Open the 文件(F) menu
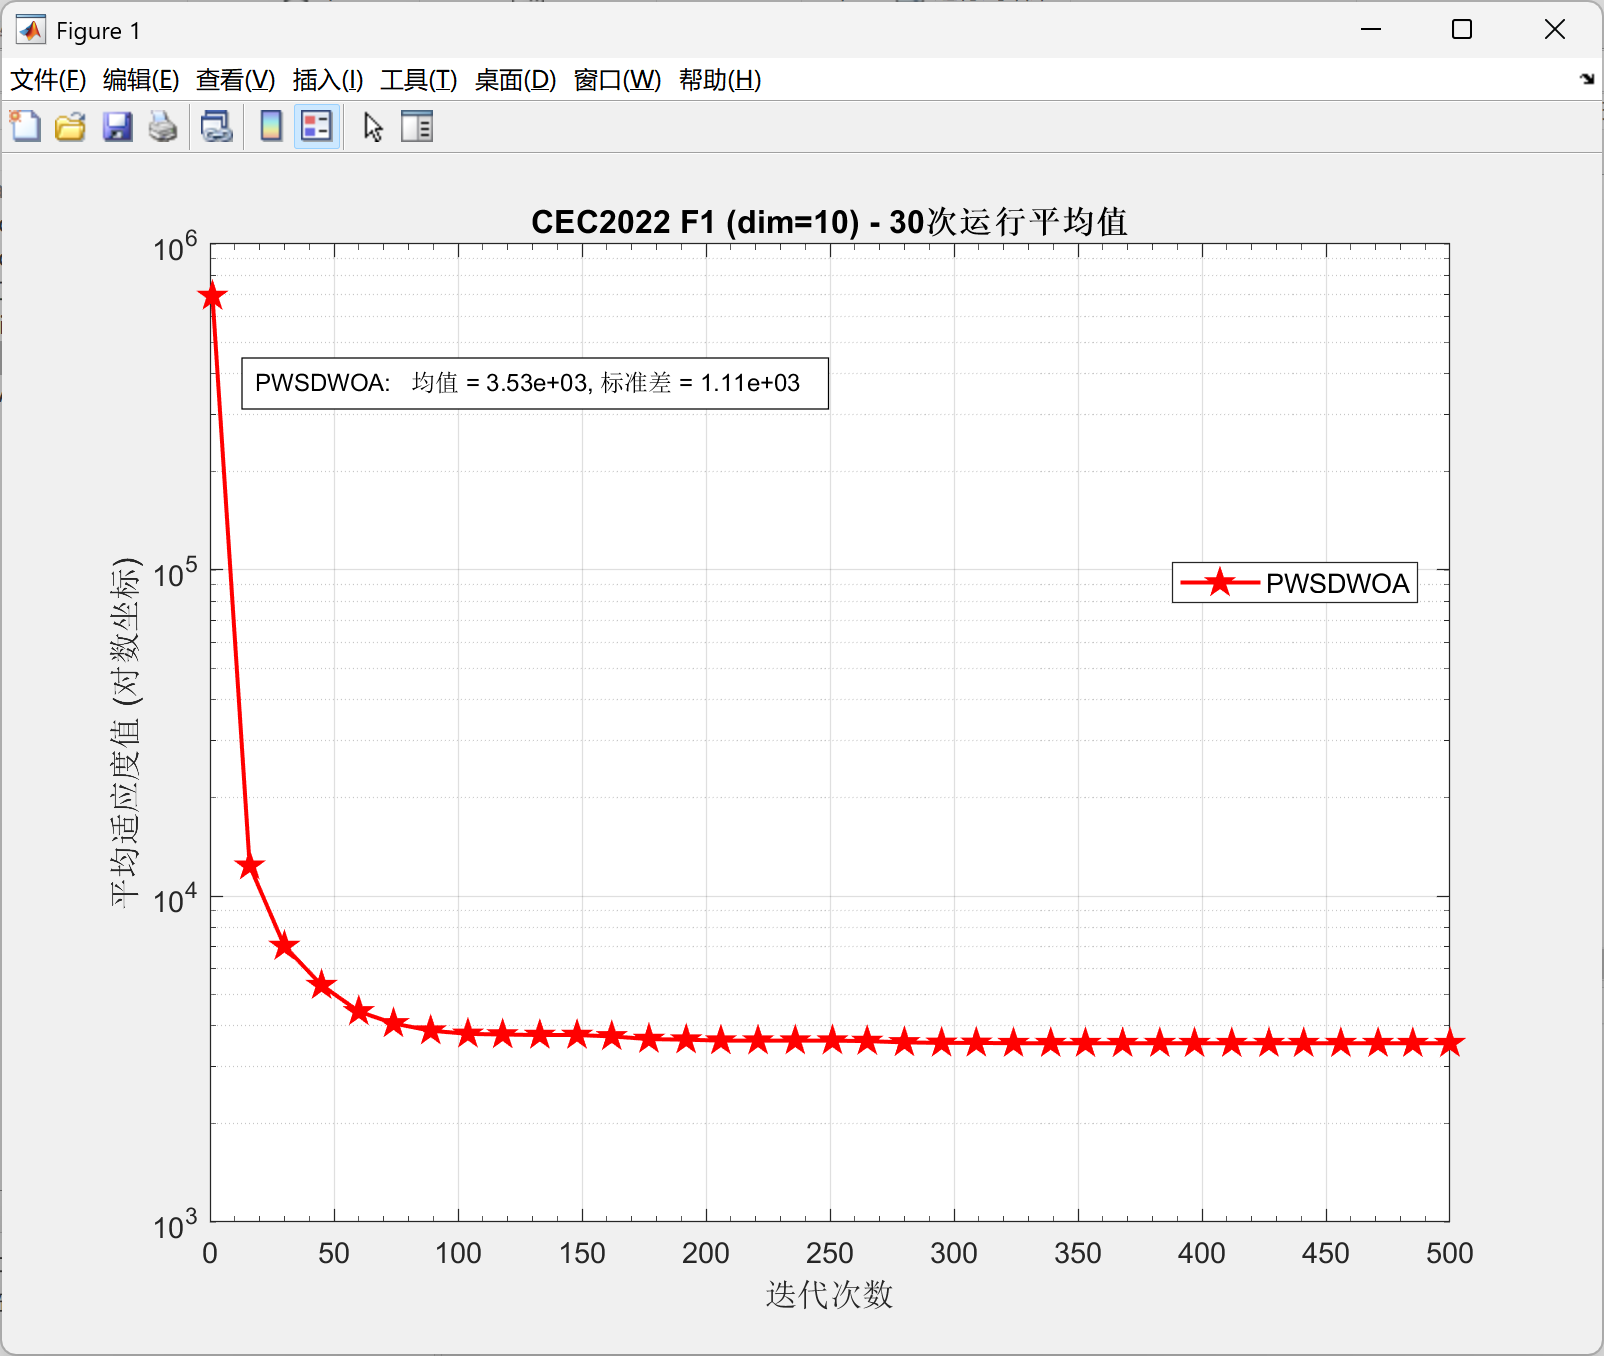The height and width of the screenshot is (1356, 1604). 48,80
